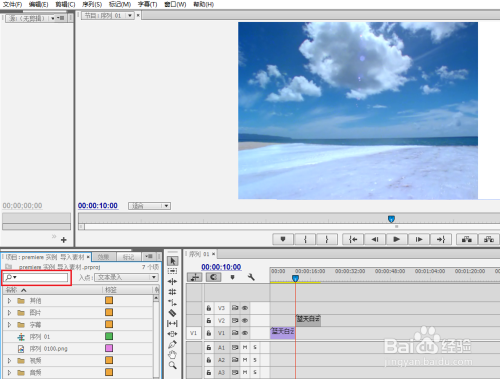Viewport: 500px width, 379px height.
Task: Expand the 视频 folder
Action: [x=9, y=360]
